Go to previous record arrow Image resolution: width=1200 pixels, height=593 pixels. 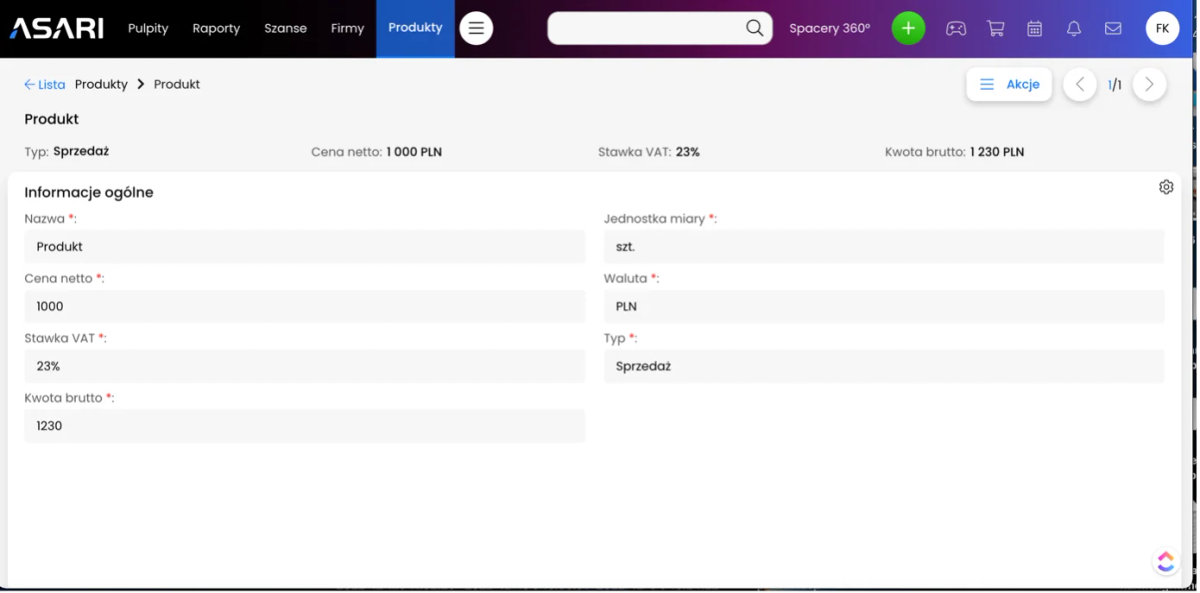coord(1080,85)
